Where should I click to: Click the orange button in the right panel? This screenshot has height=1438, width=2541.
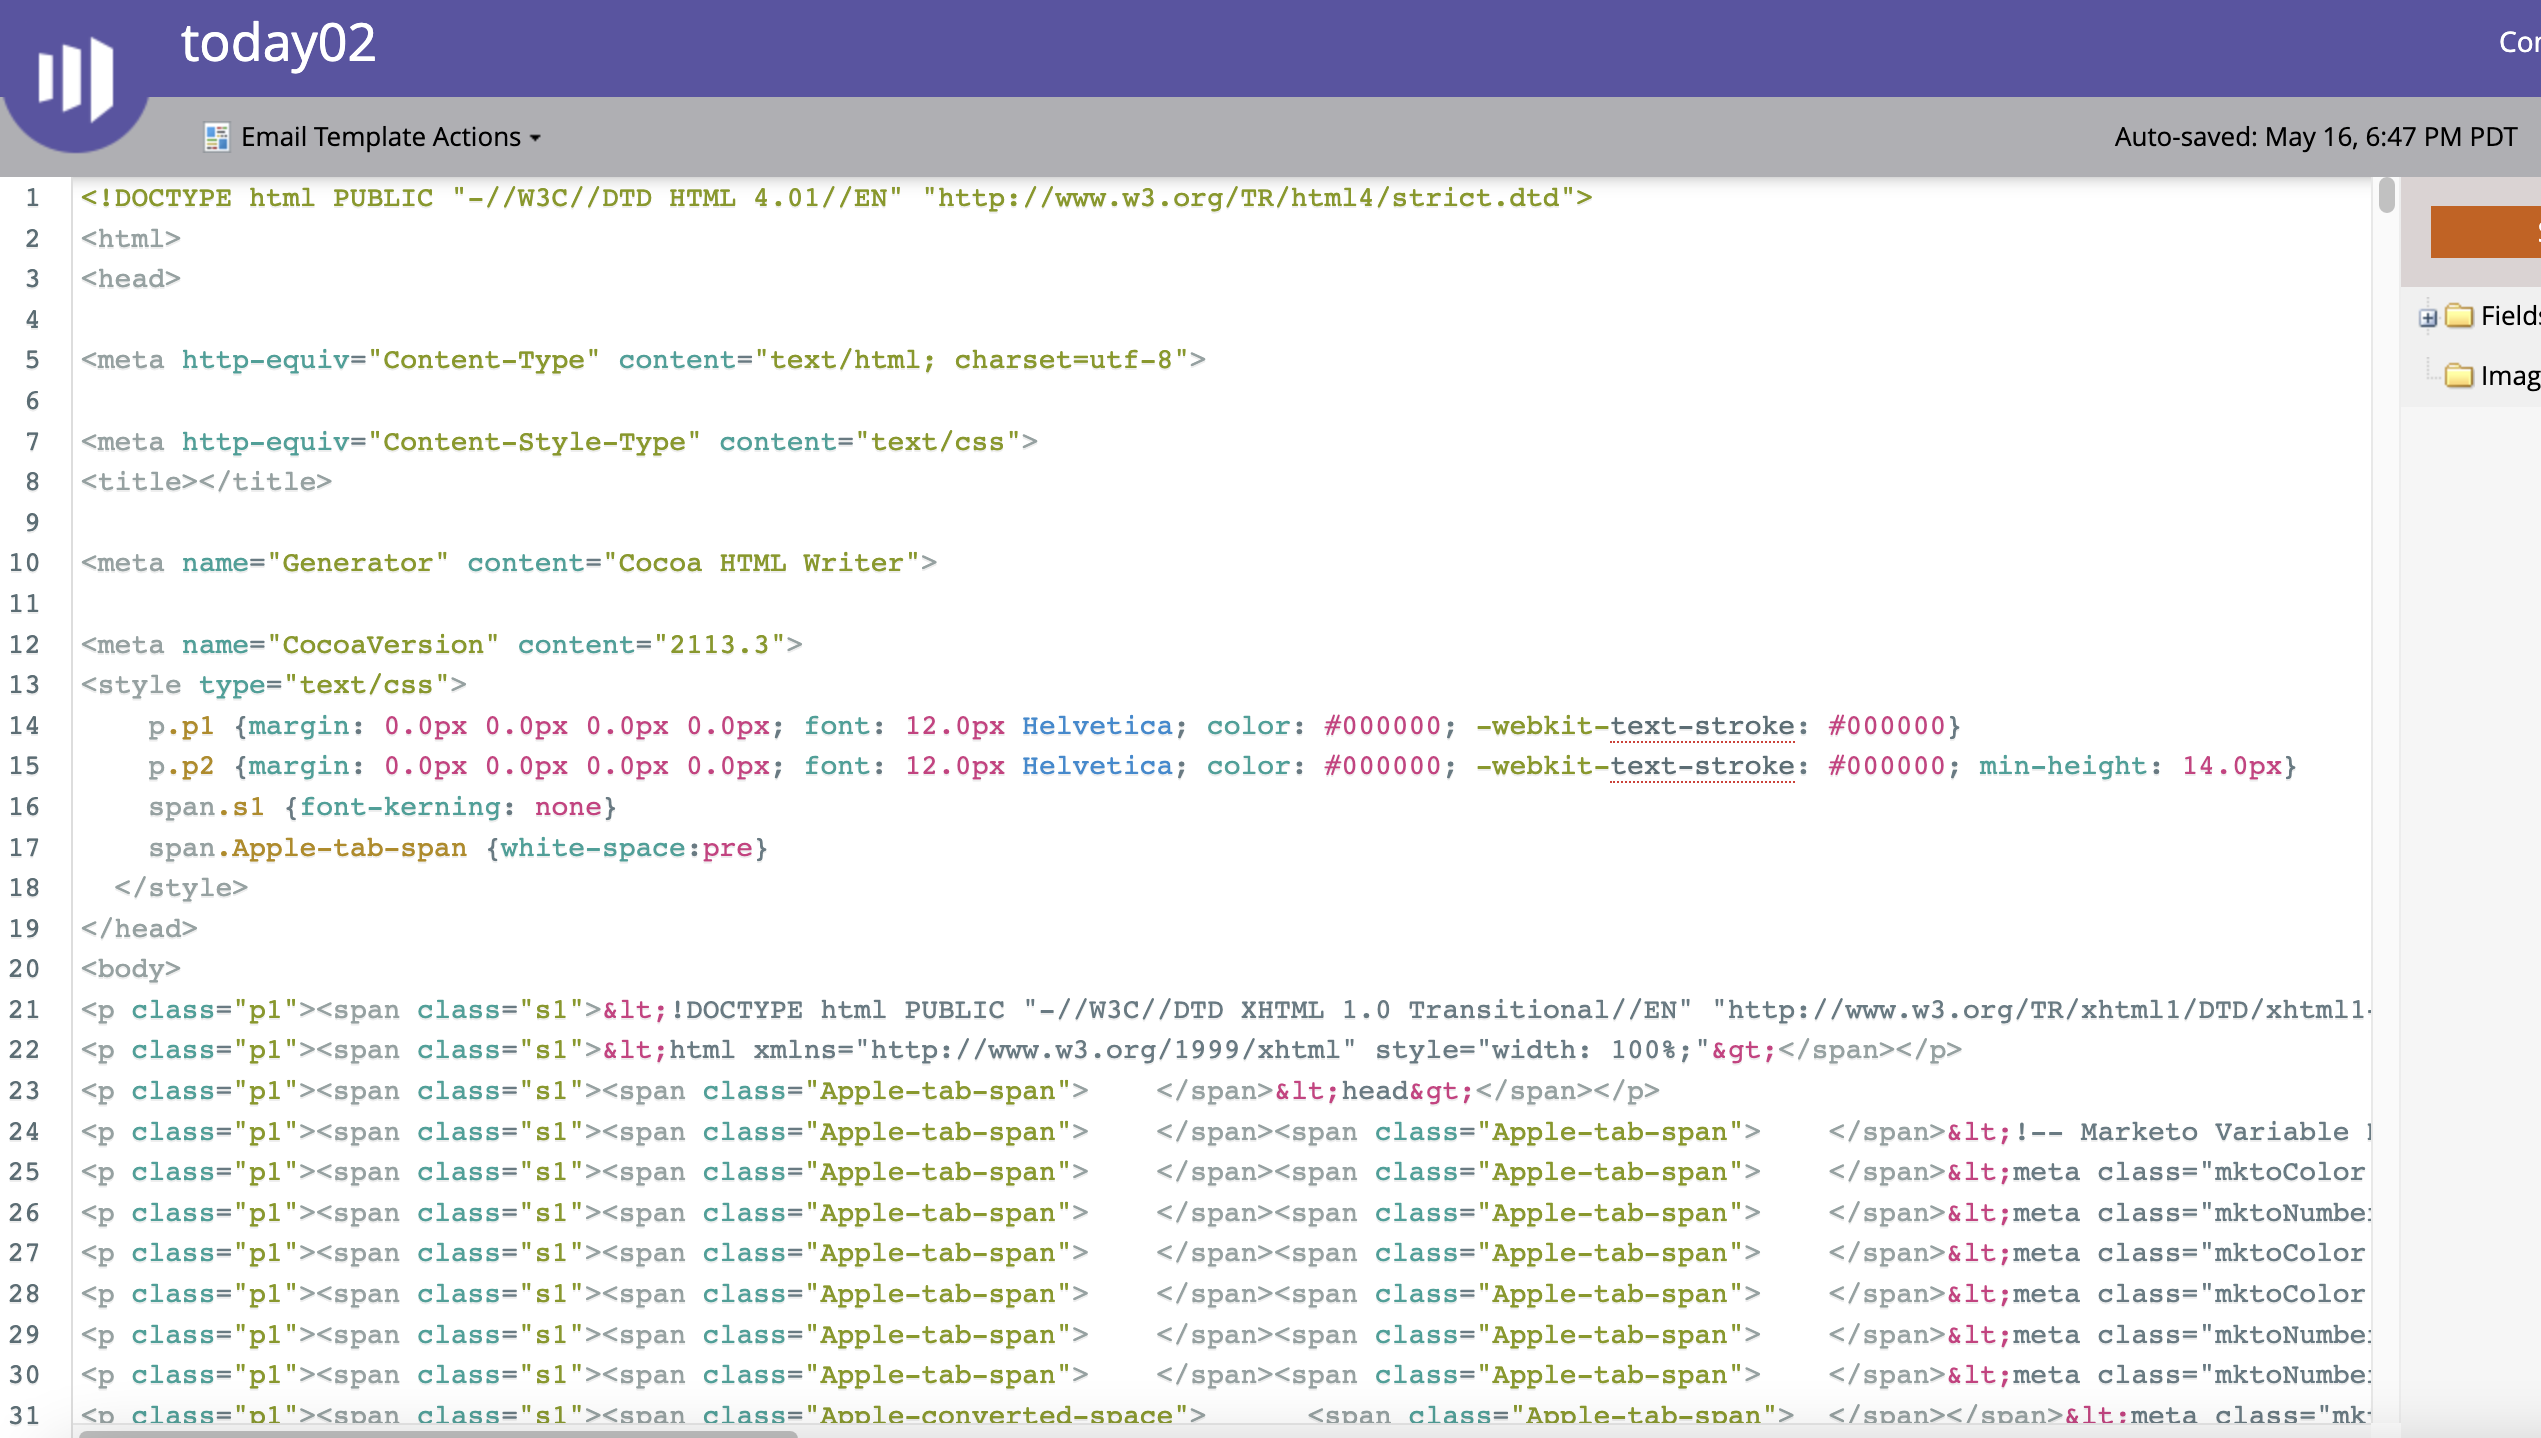[2490, 232]
